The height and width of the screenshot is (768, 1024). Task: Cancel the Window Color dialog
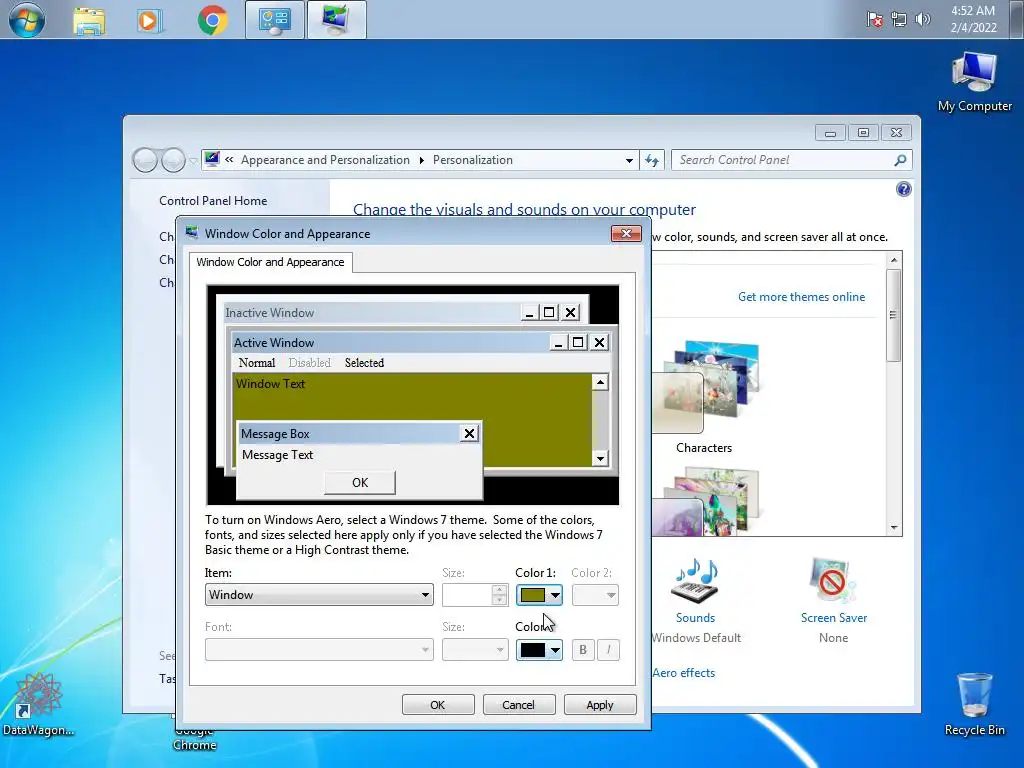[519, 705]
